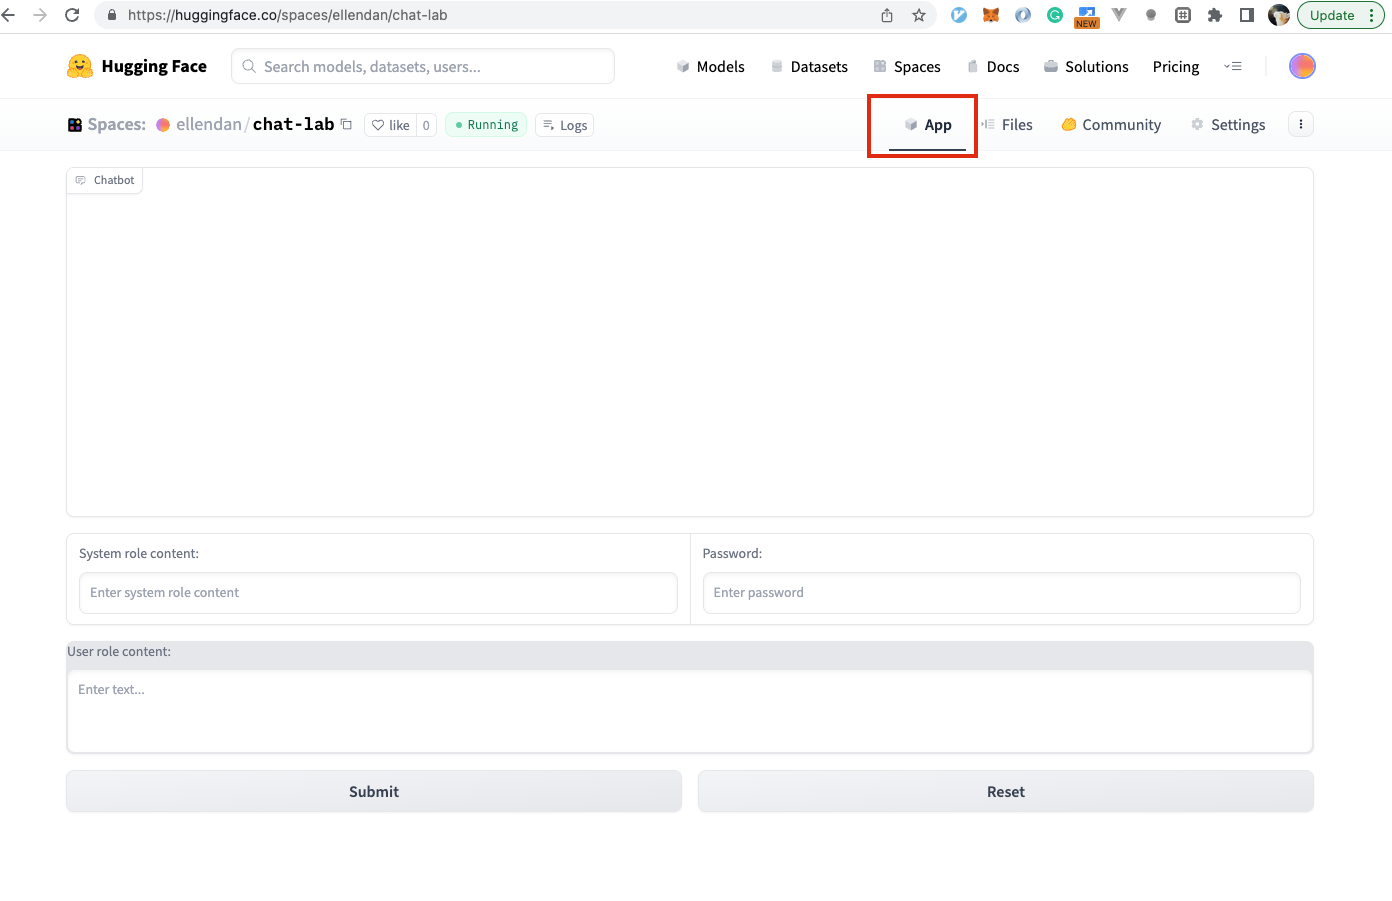The image size is (1392, 901).
Task: Bookmark this page with star icon
Action: (x=919, y=15)
